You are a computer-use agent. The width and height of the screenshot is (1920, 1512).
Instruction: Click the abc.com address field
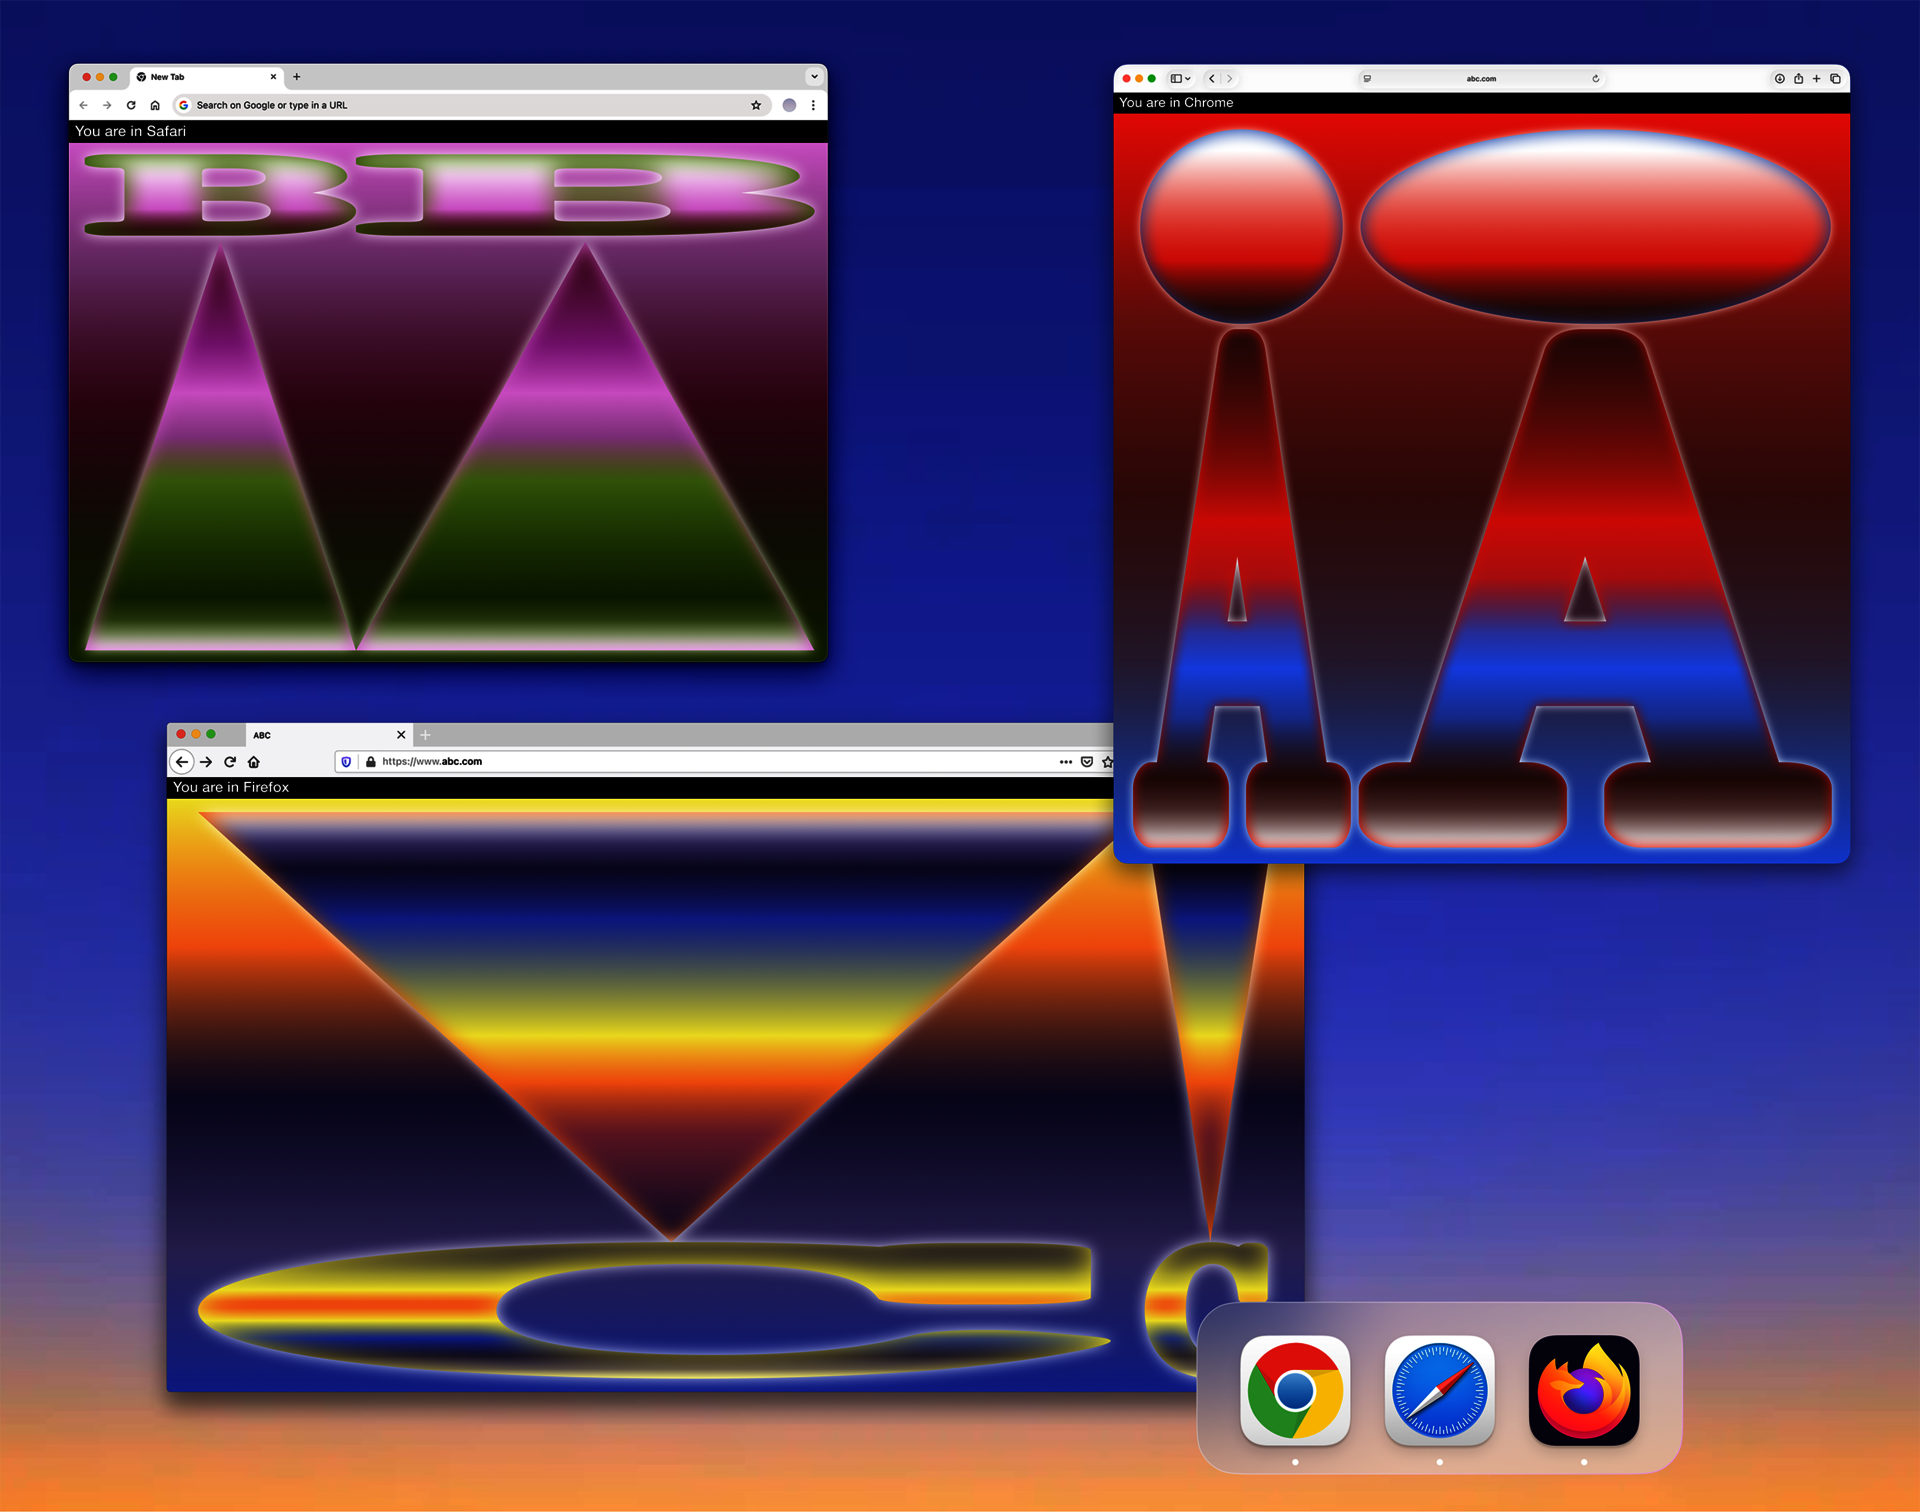1481,79
